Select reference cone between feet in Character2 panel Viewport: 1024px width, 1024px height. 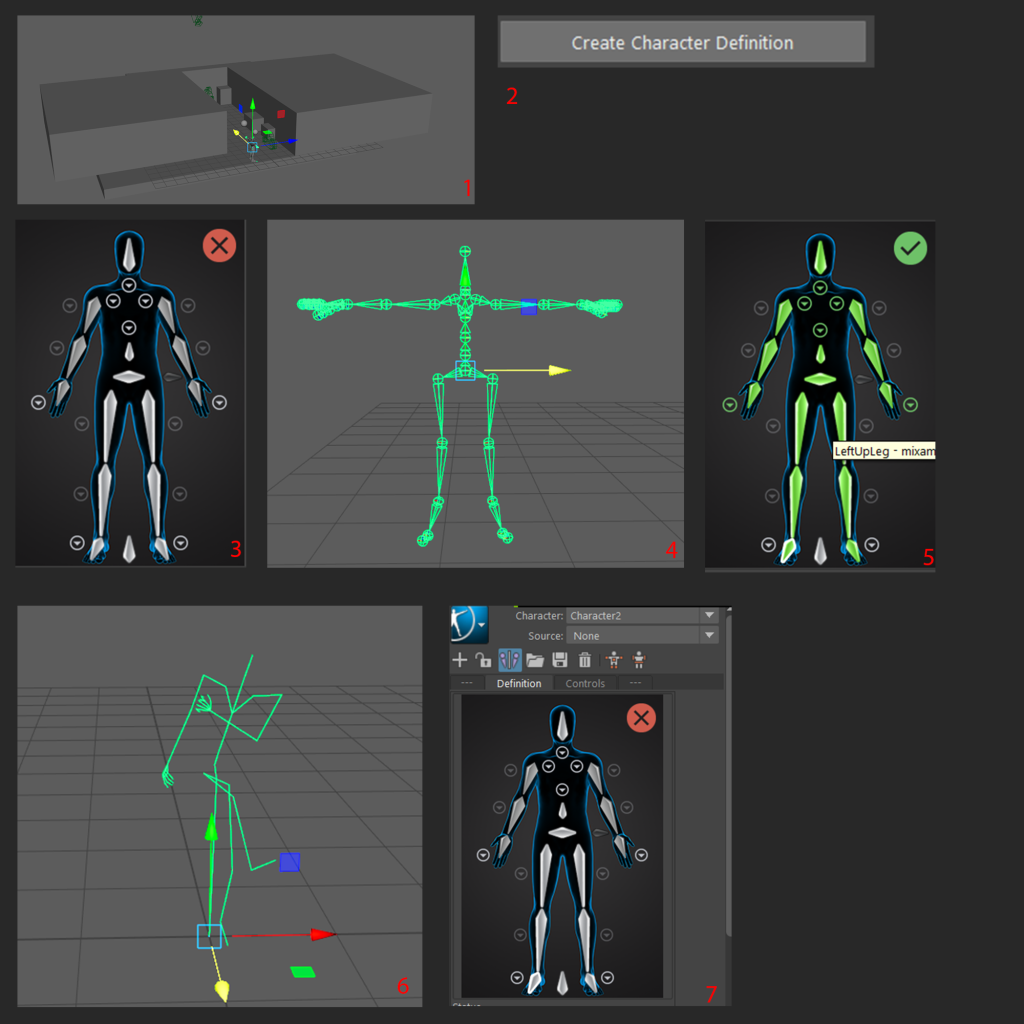(562, 983)
